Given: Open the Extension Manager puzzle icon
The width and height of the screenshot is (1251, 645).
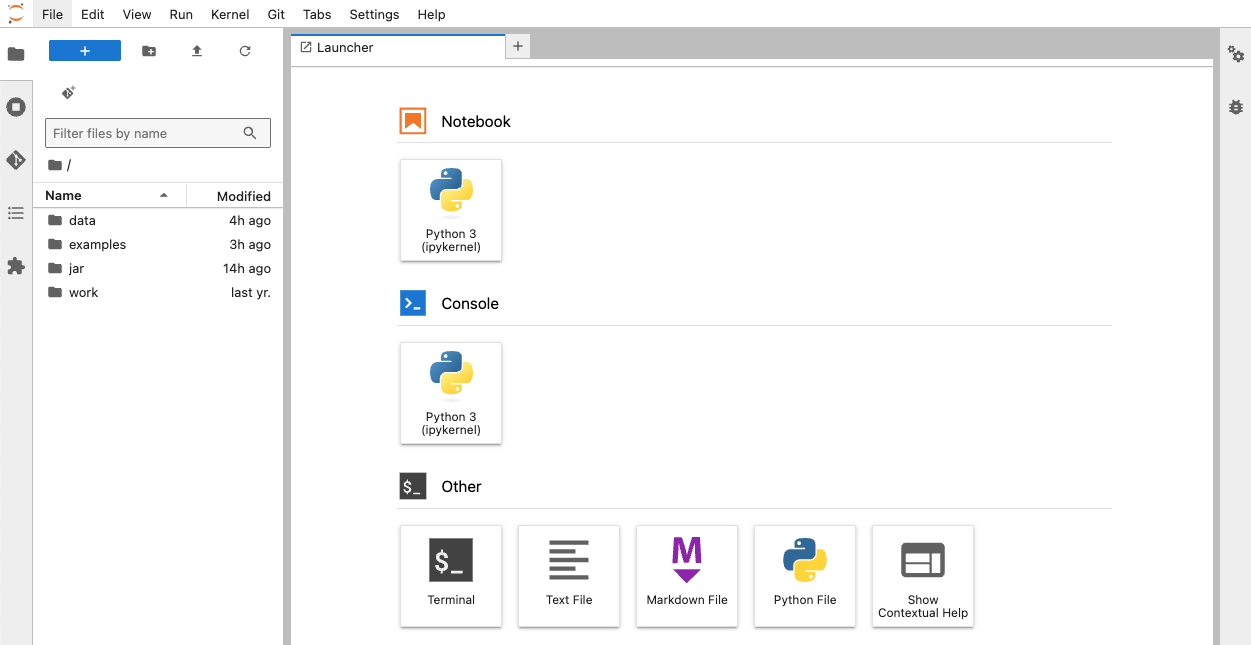Looking at the screenshot, I should pyautogui.click(x=16, y=266).
